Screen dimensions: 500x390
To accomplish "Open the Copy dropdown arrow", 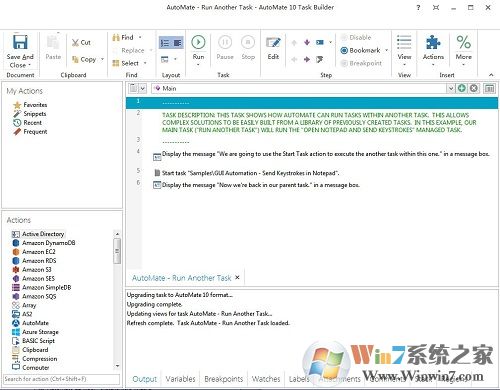I will (x=102, y=59).
